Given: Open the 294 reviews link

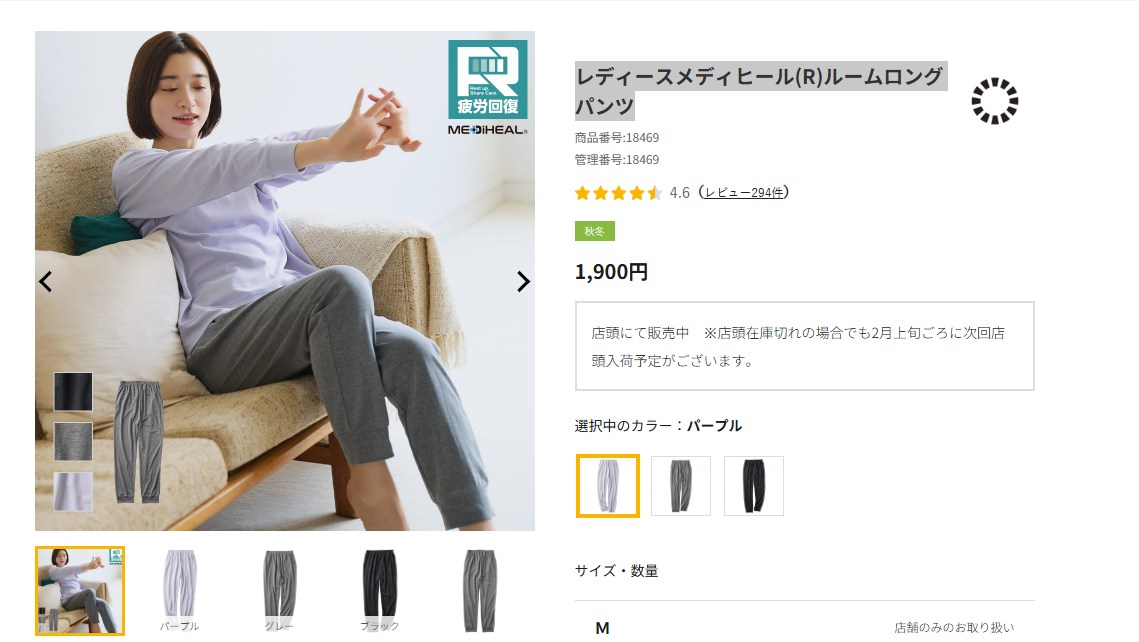Looking at the screenshot, I should [x=745, y=192].
